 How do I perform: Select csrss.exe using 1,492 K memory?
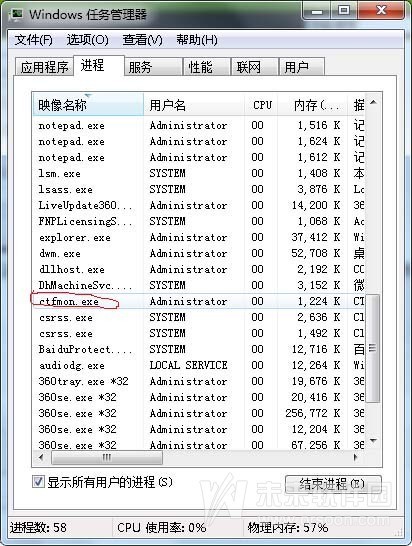pos(199,333)
